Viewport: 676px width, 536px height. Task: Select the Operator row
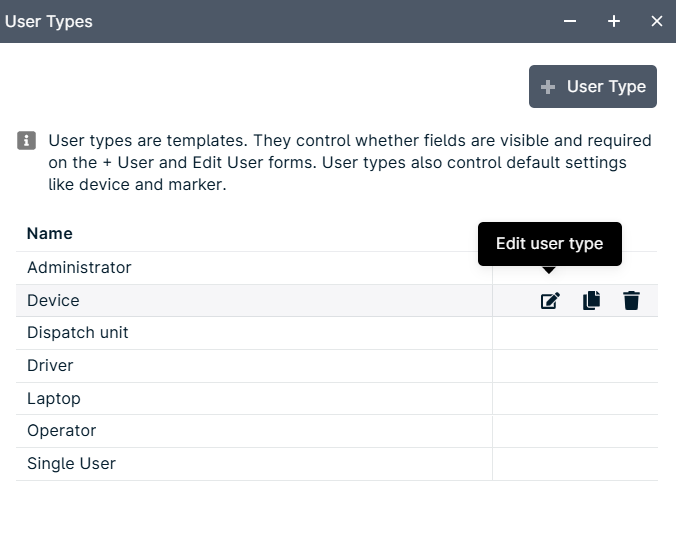(337, 431)
